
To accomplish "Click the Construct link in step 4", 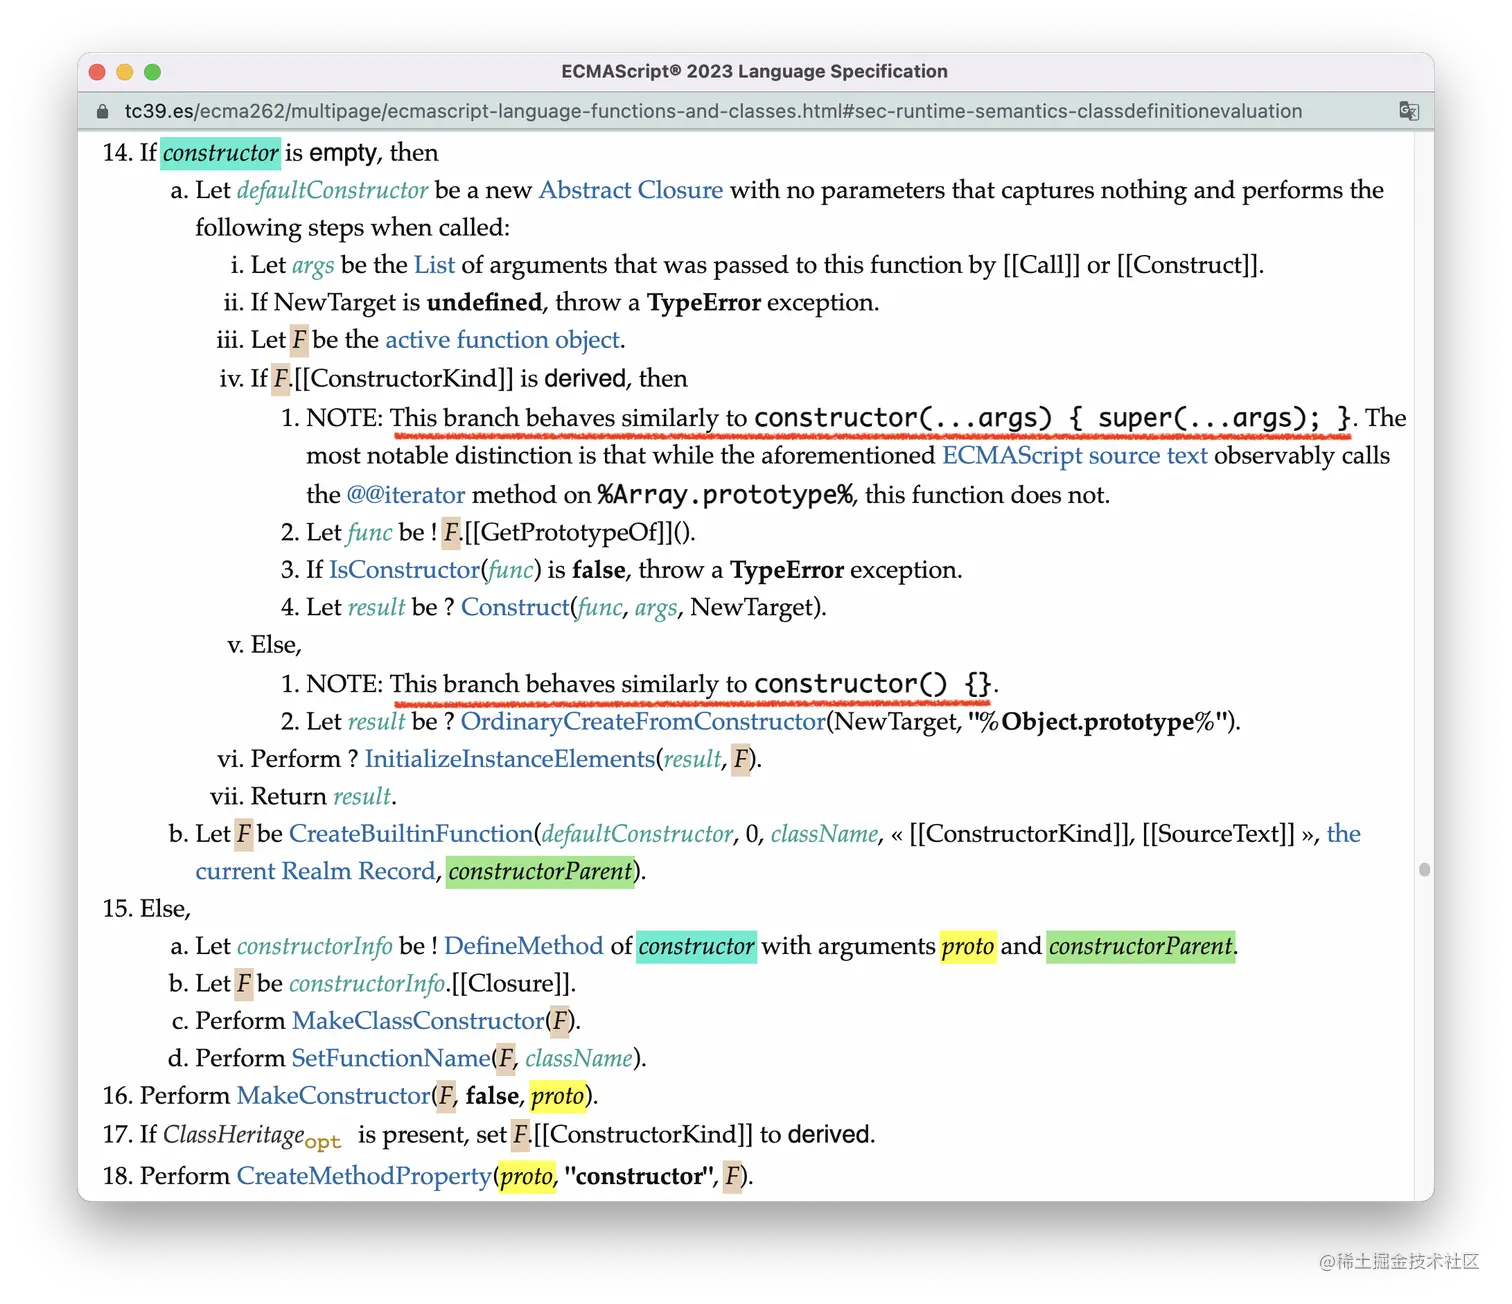I will pos(515,608).
